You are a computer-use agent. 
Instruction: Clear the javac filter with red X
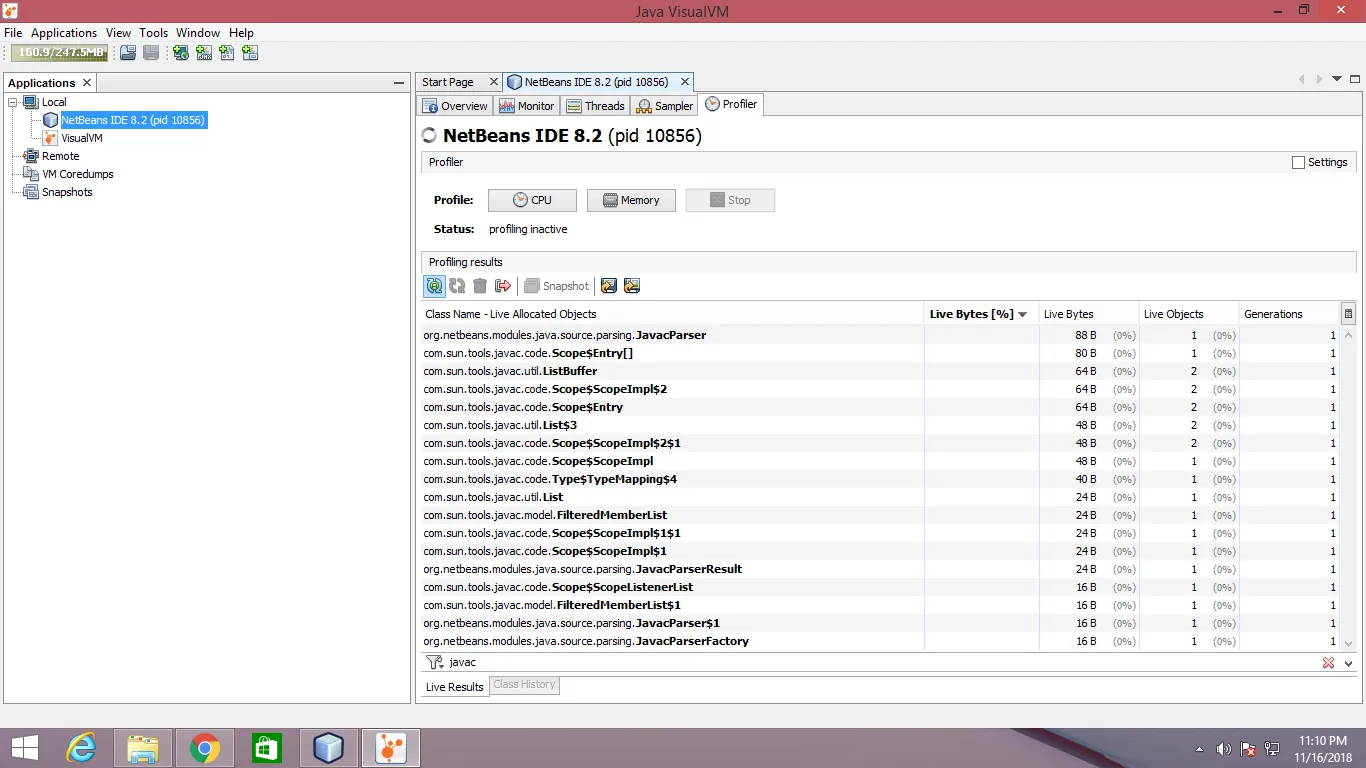1328,663
